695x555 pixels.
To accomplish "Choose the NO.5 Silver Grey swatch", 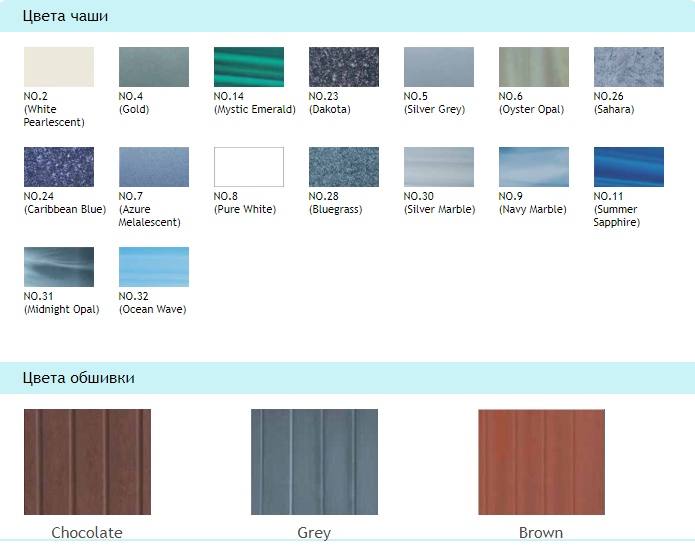I will [439, 67].
